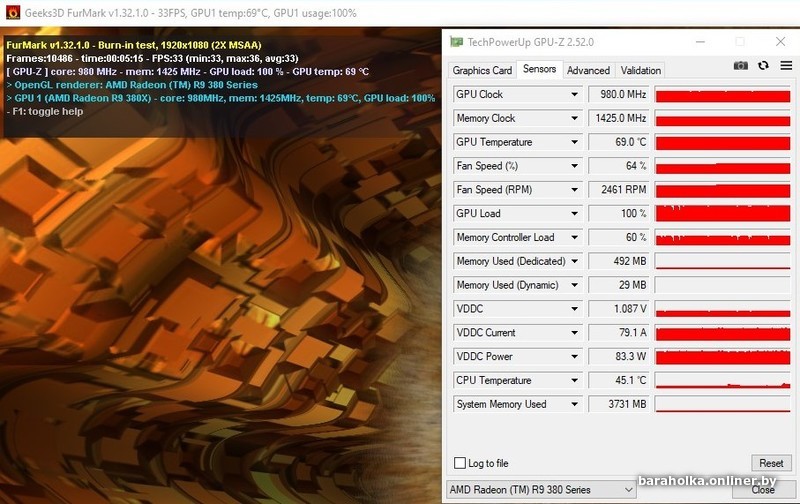
Task: Click the GPU-Z app icon in title bar
Action: coord(456,42)
